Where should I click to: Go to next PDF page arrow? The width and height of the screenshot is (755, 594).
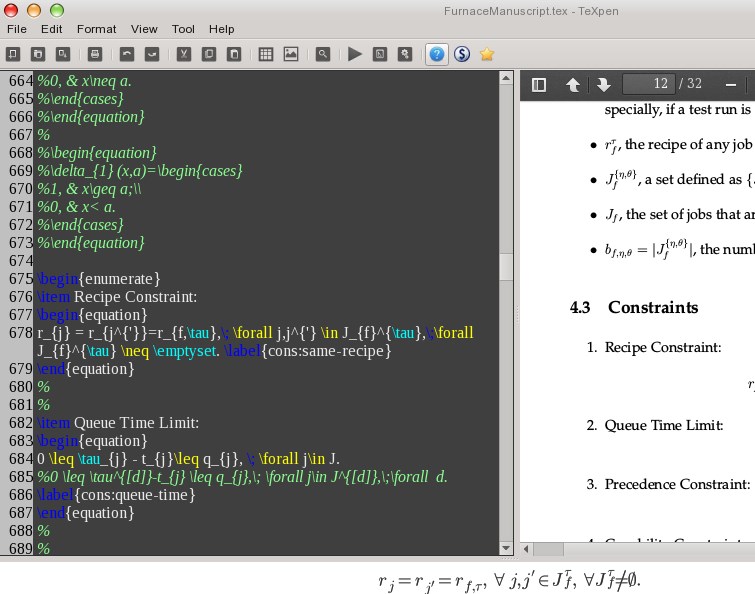603,85
